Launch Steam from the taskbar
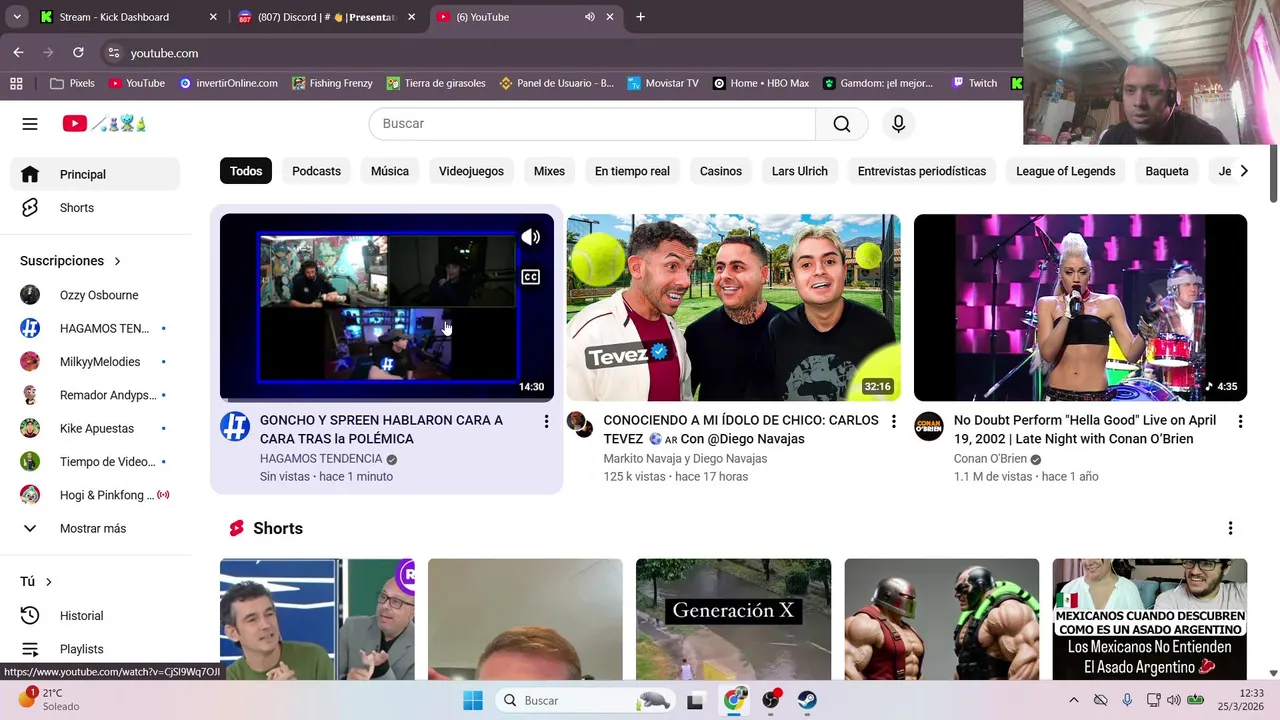Screen dimensions: 1280x720 806,700
